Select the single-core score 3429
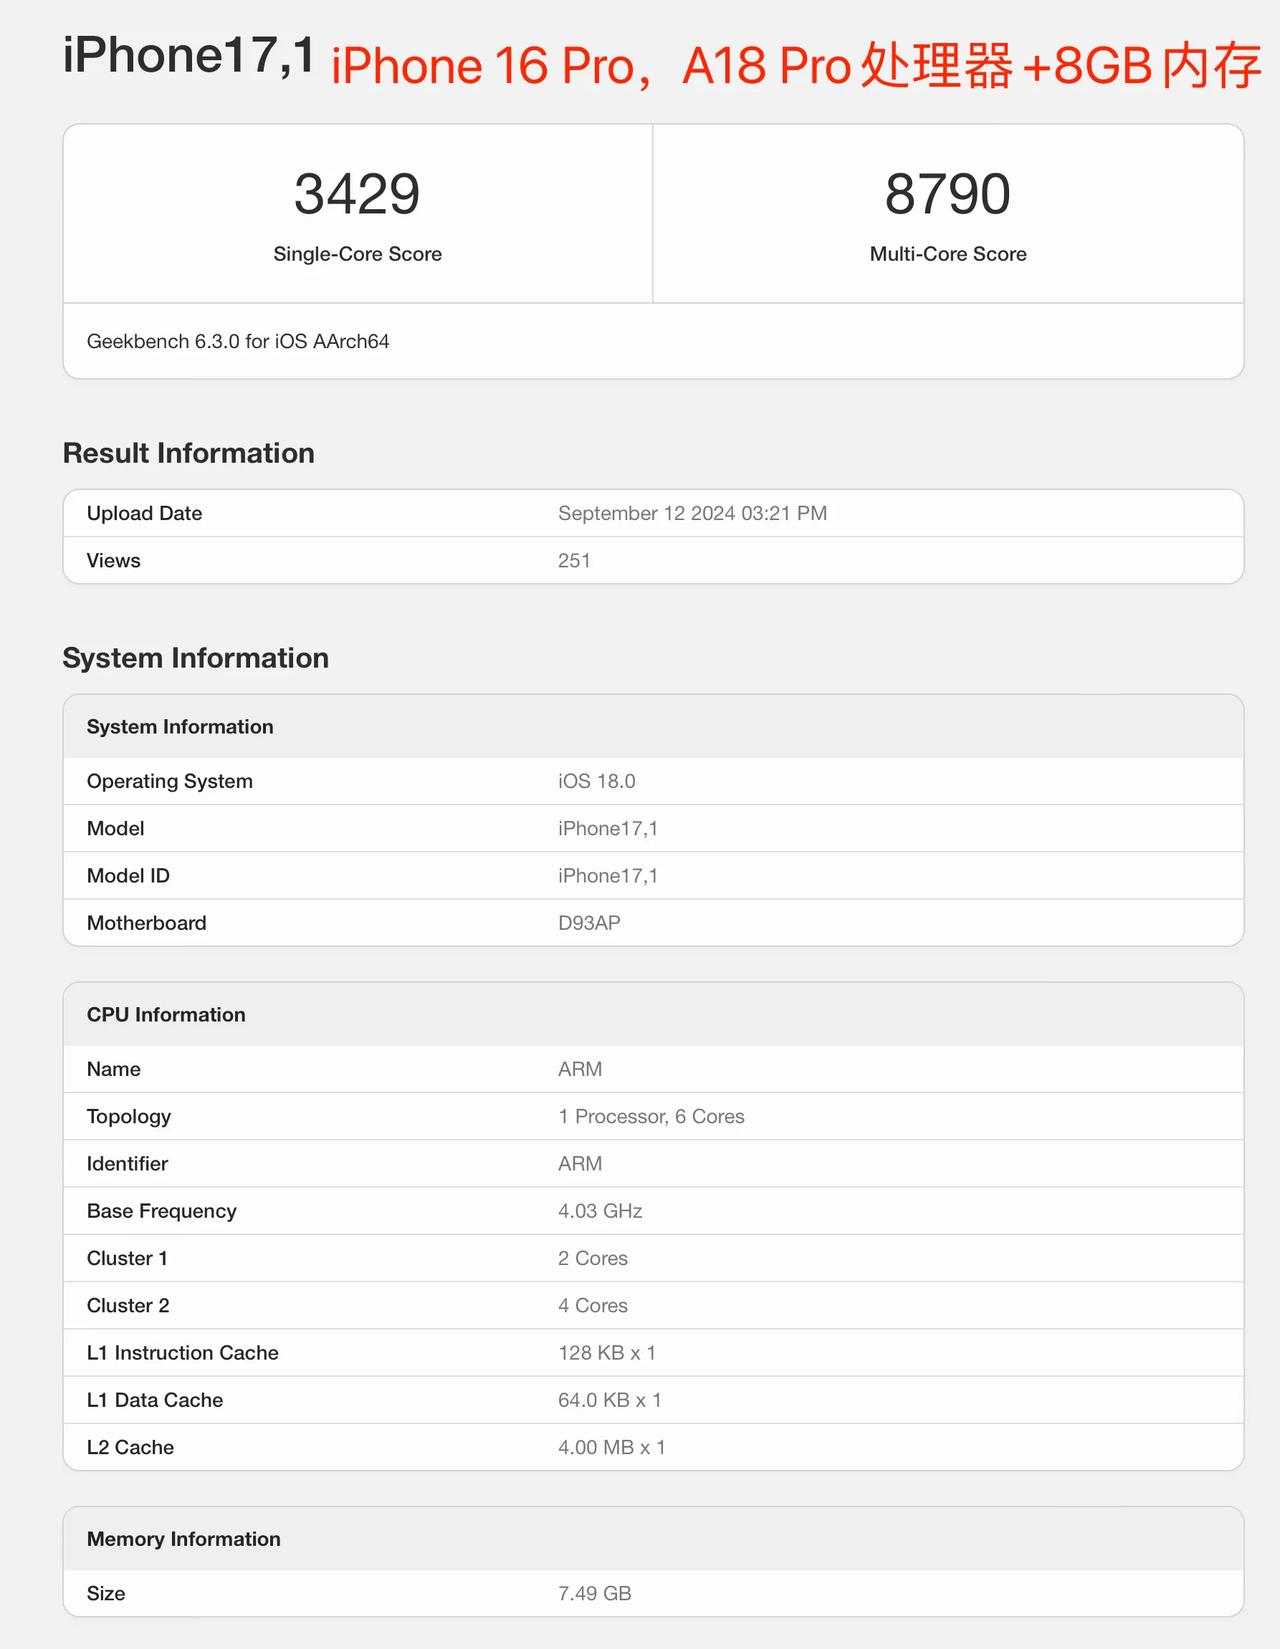This screenshot has width=1280, height=1649. pyautogui.click(x=357, y=194)
